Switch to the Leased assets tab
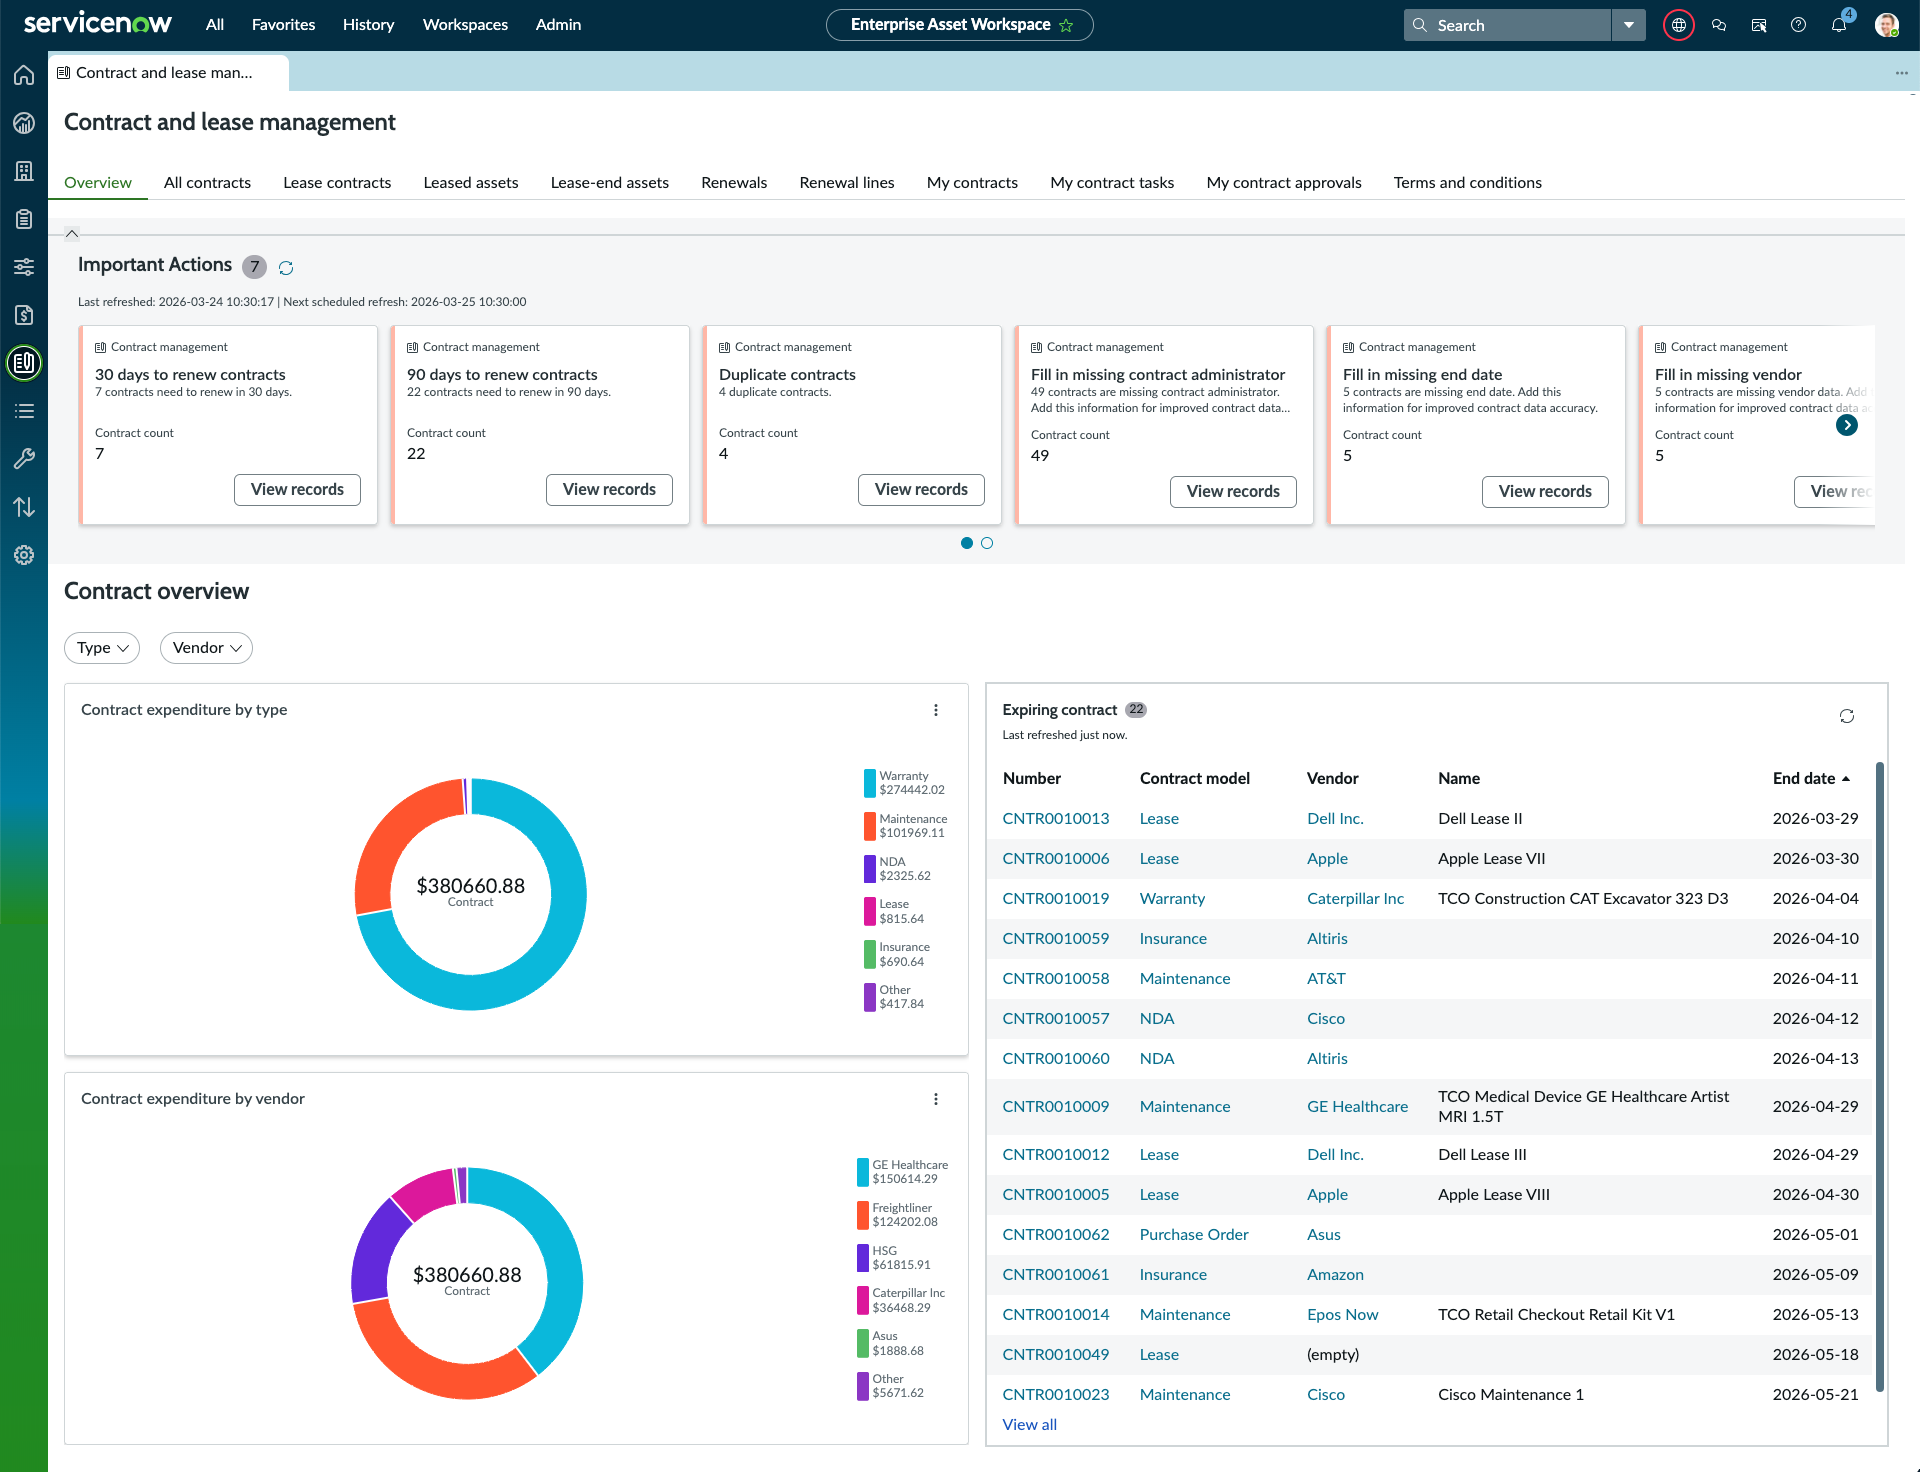1920x1472 pixels. click(x=470, y=182)
